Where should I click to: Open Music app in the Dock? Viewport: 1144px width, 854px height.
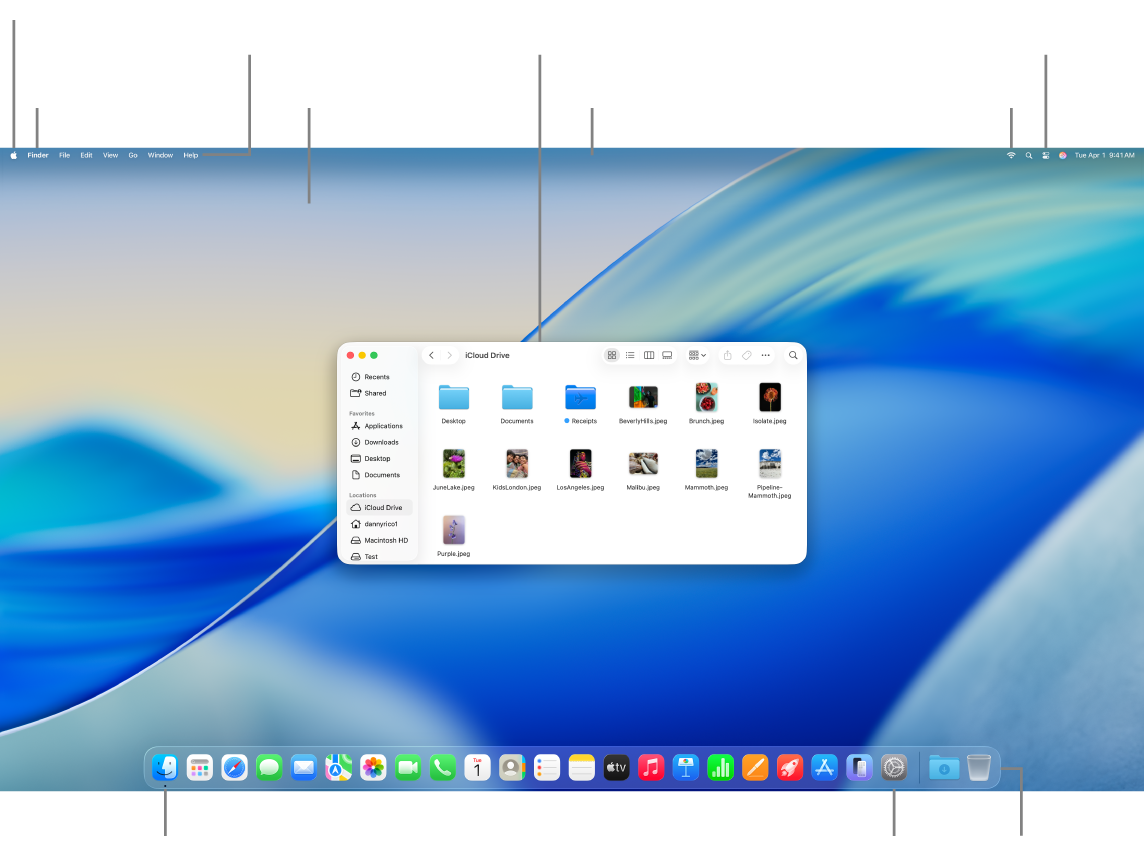651,767
